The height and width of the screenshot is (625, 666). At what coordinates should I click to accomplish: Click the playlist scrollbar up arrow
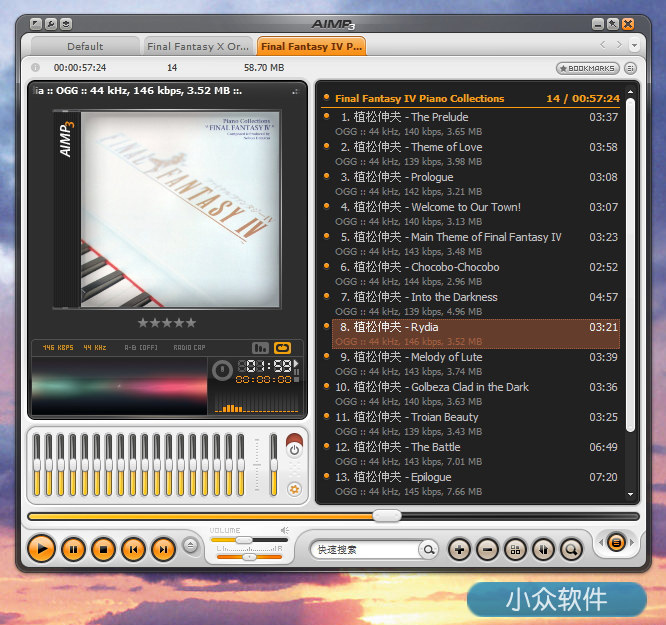click(x=630, y=92)
